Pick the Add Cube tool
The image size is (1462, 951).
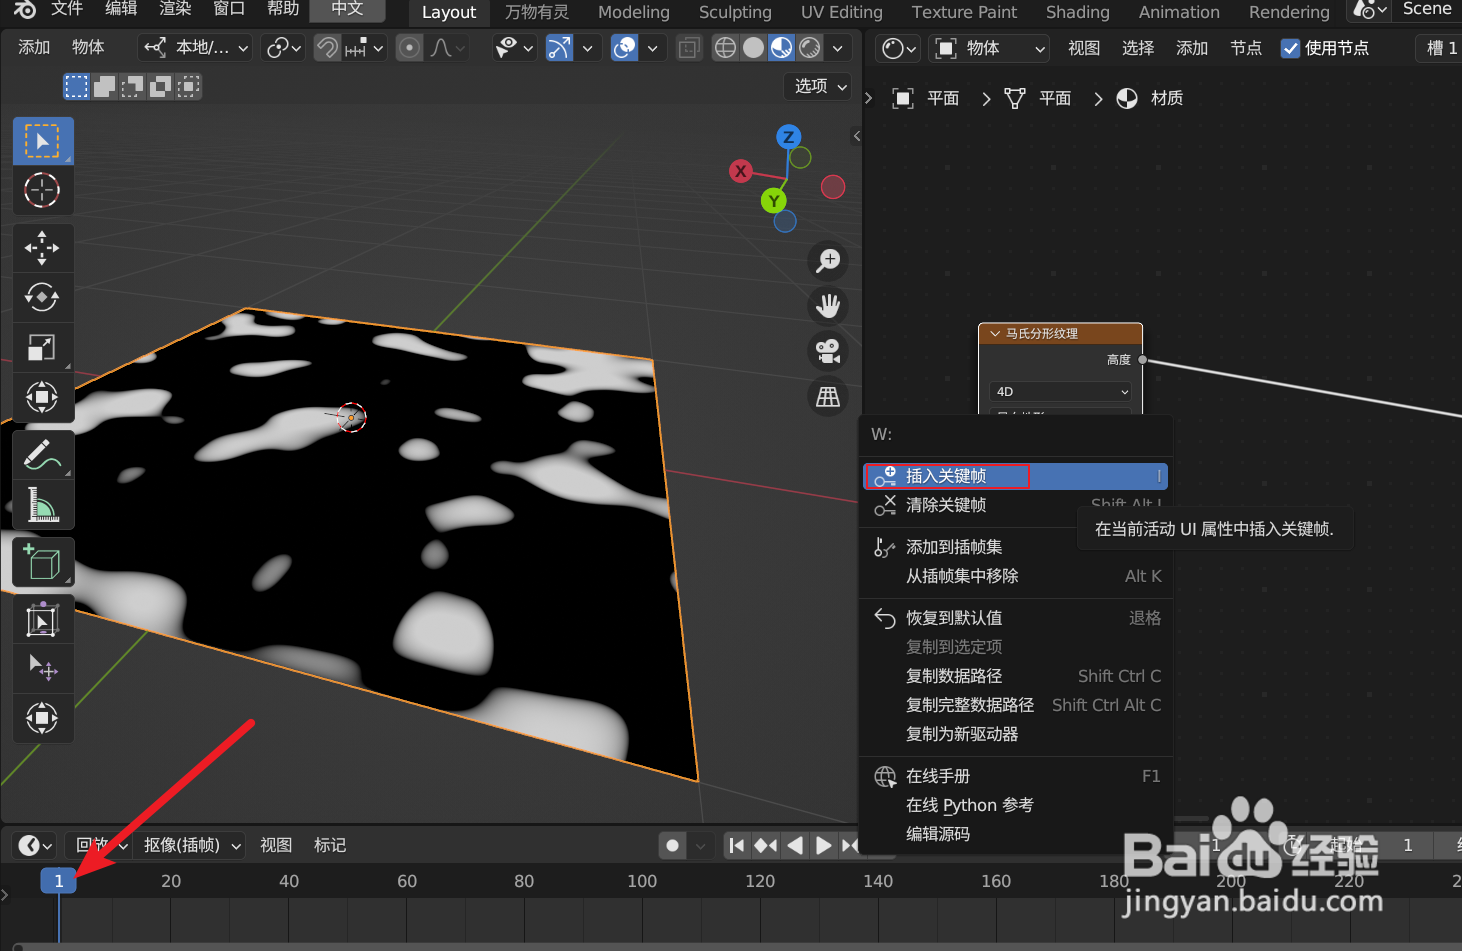[x=42, y=564]
